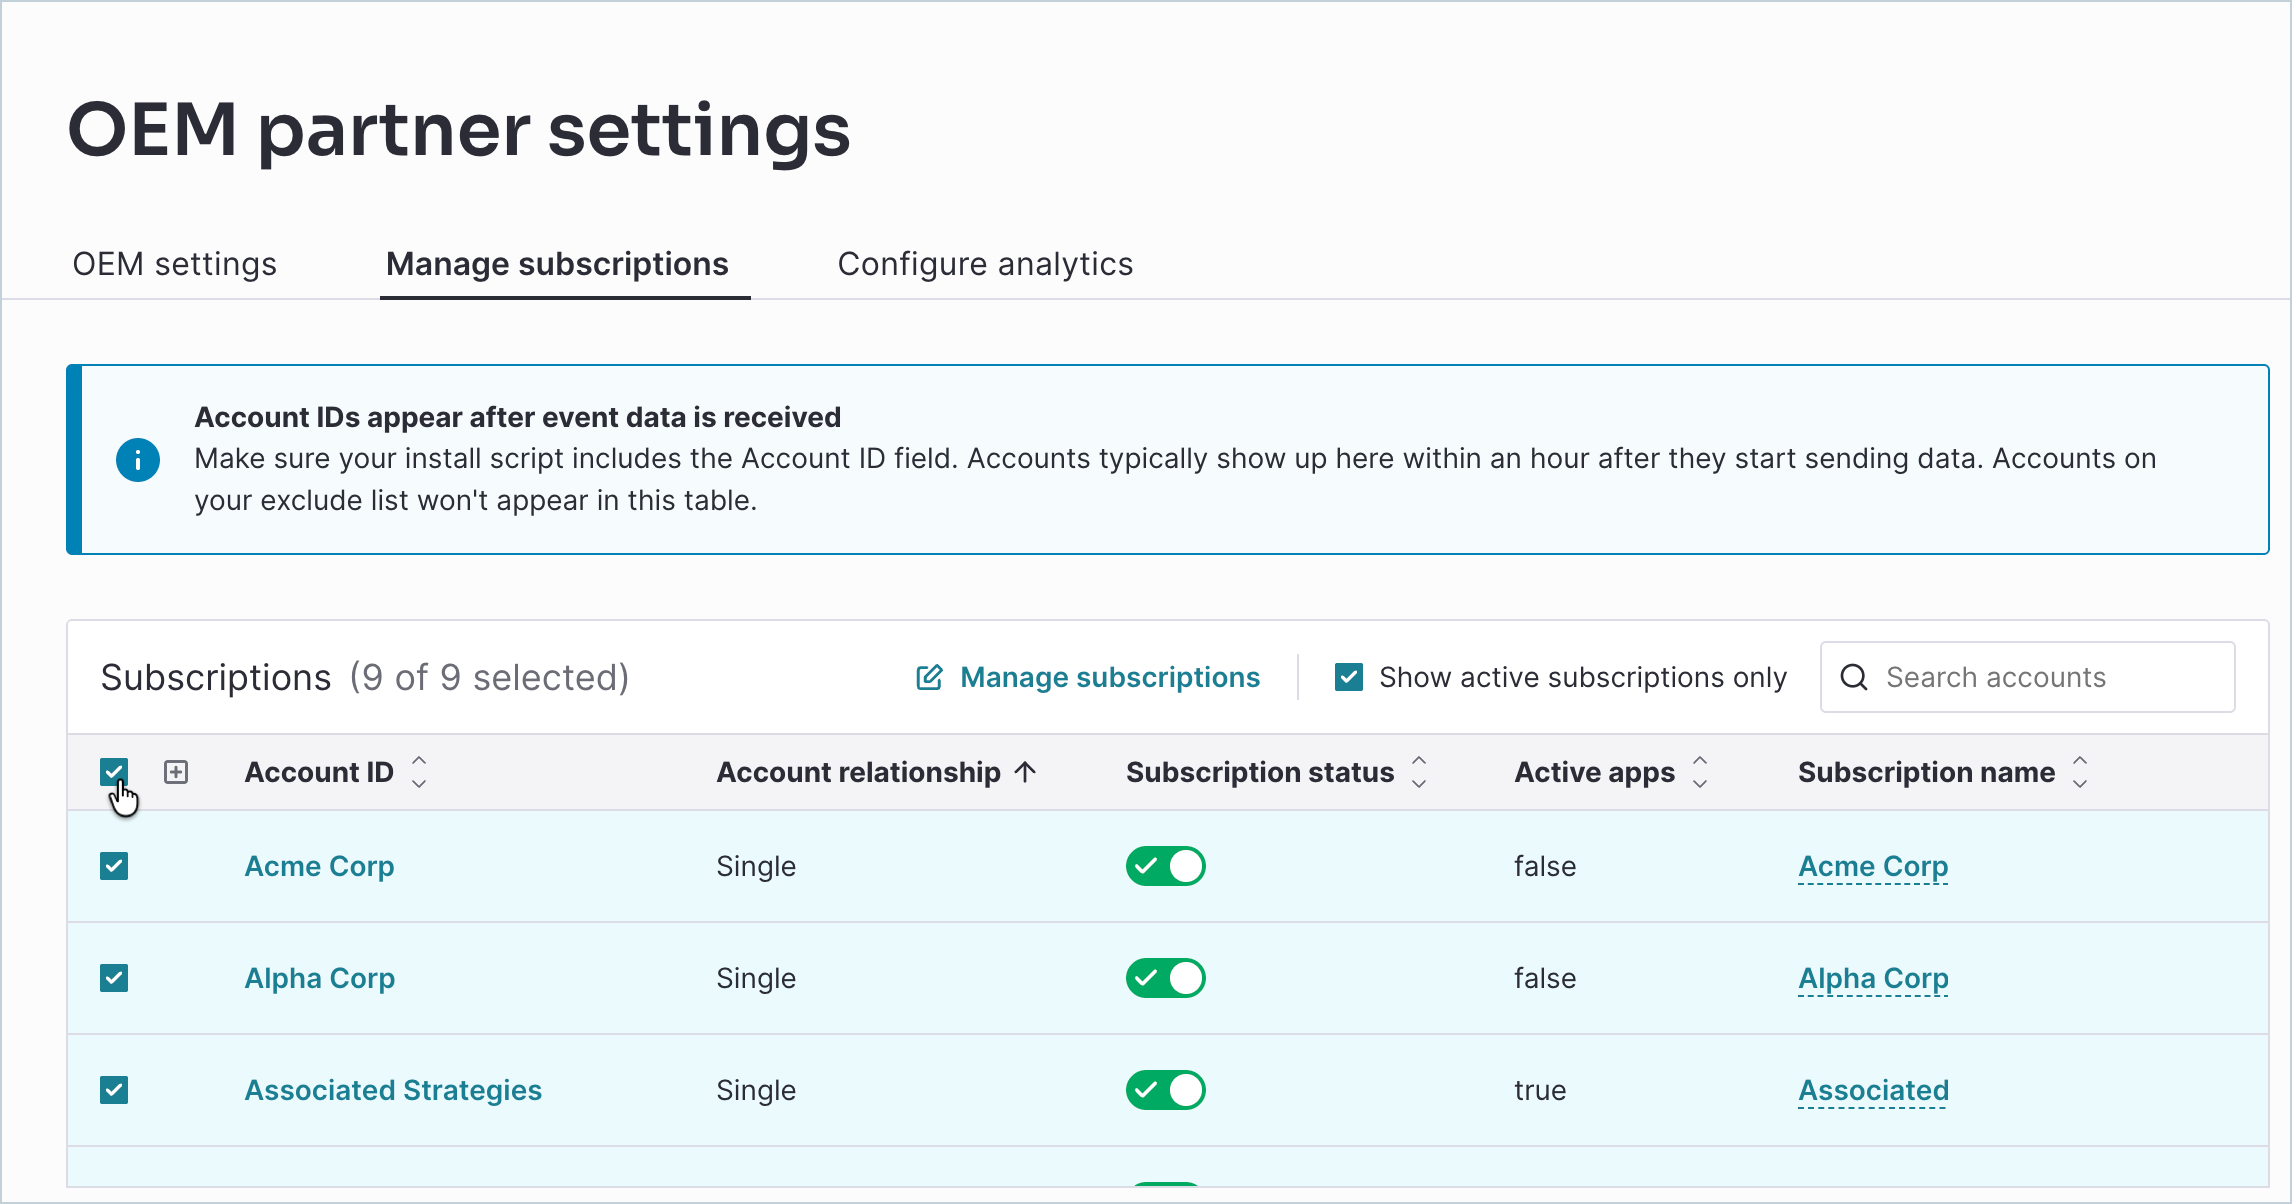
Task: Sort by Subscription status using sort arrows
Action: point(1419,772)
